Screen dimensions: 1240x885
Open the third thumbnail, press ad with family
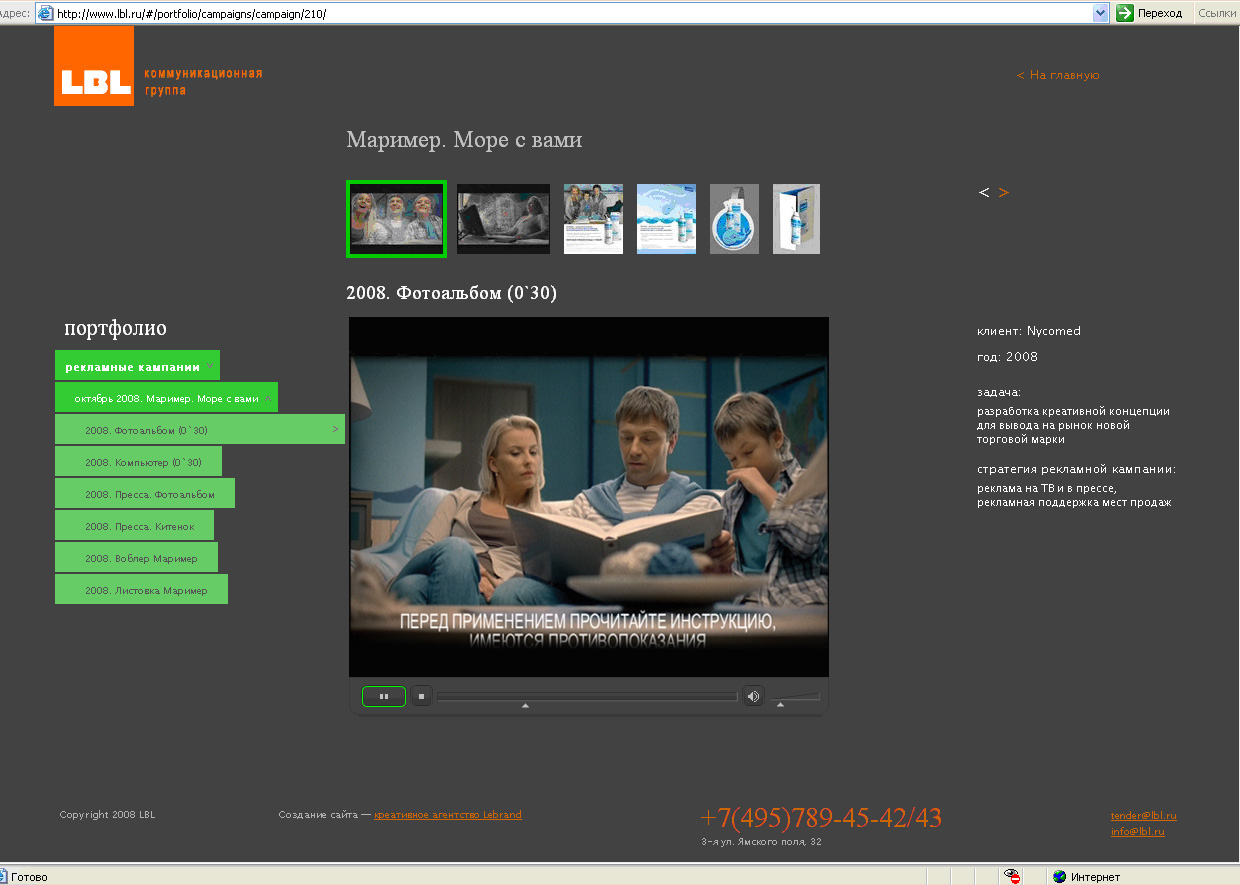[593, 218]
